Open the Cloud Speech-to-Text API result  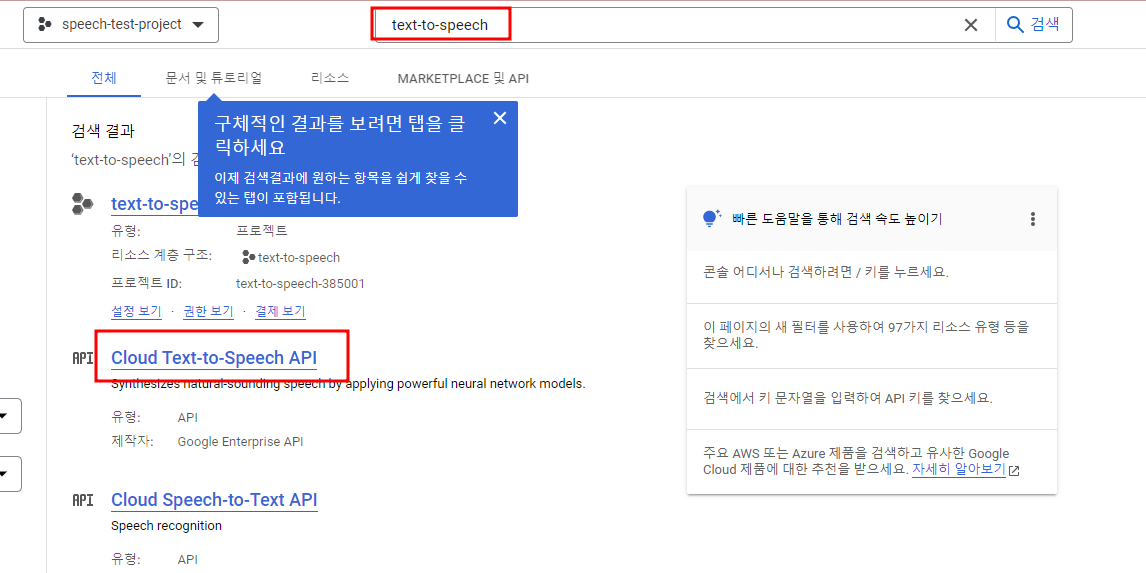pos(214,500)
